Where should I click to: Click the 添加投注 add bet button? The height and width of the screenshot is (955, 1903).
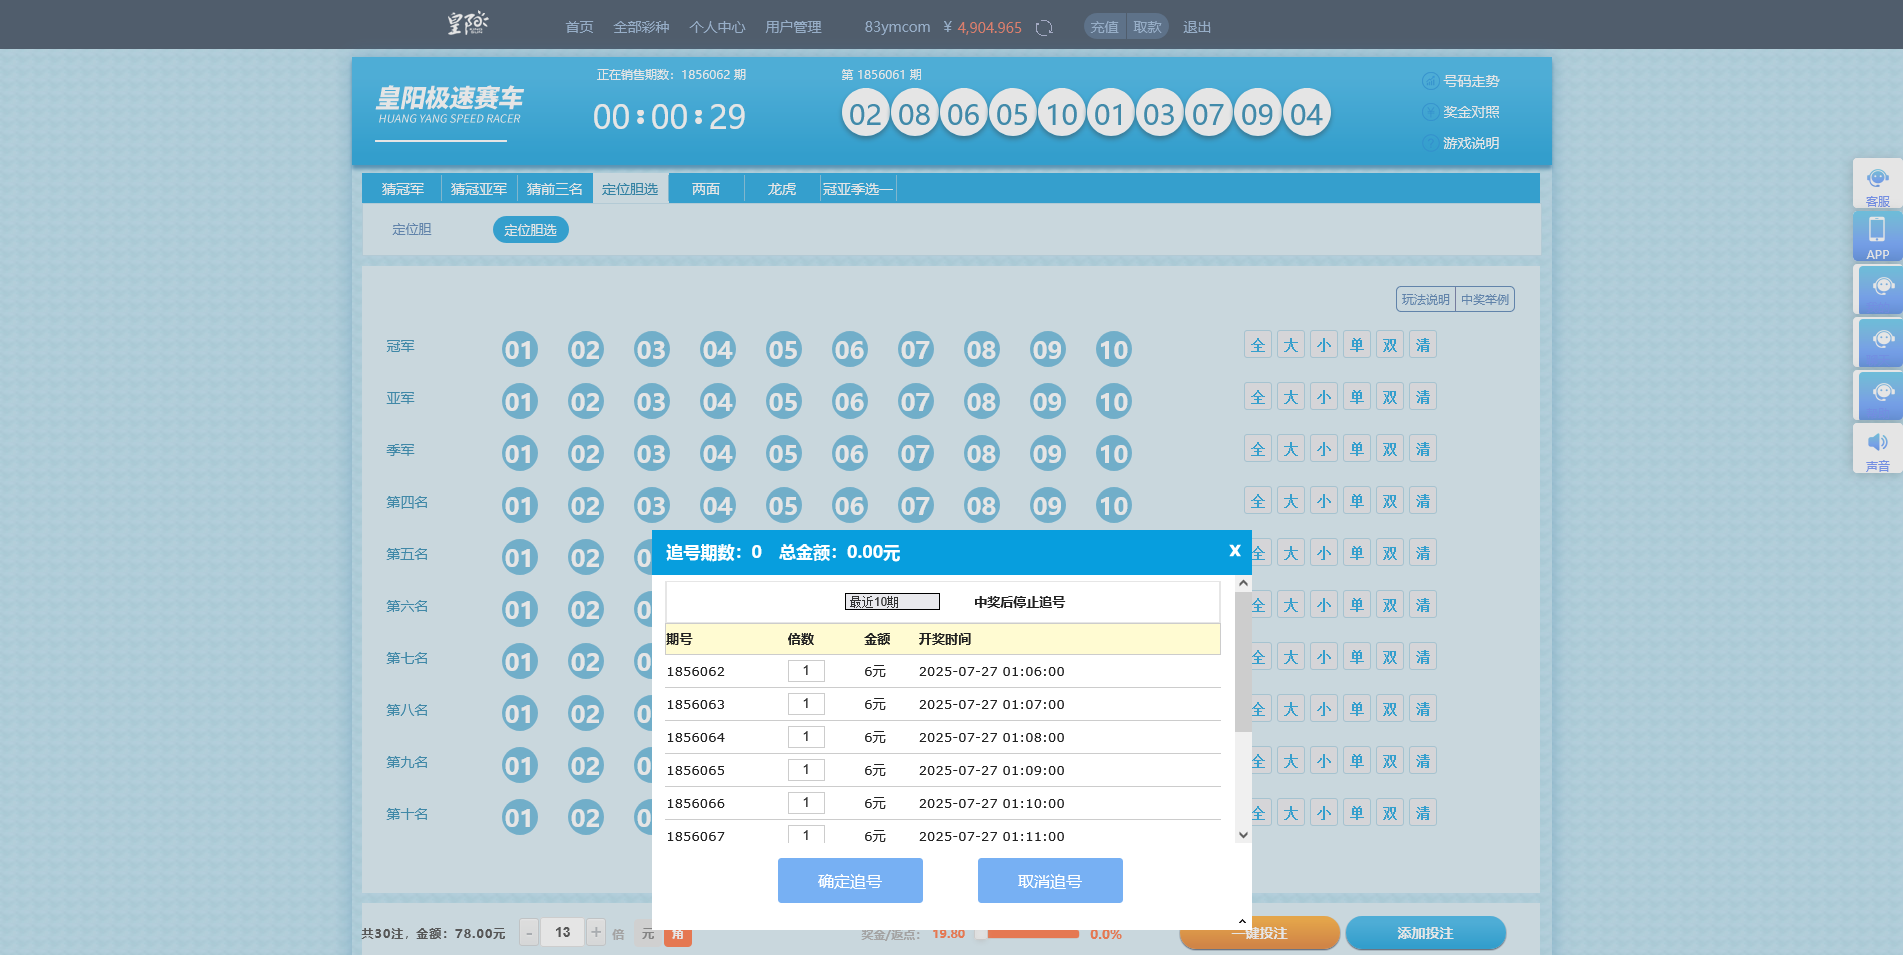click(1425, 933)
